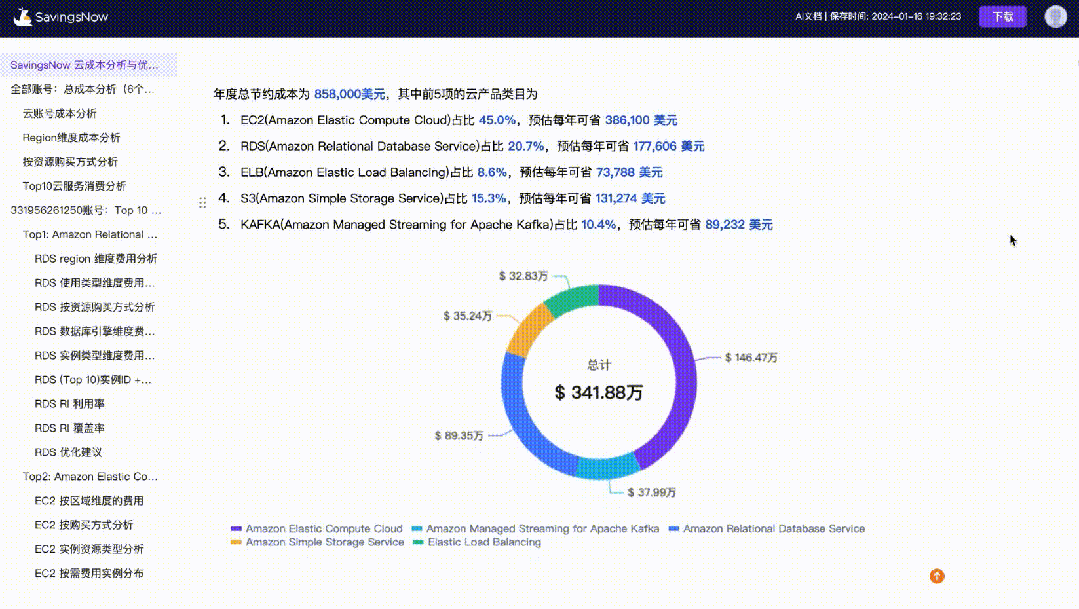Click the $ 35.24万 chart label
The width and height of the screenshot is (1079, 609).
[x=467, y=316]
